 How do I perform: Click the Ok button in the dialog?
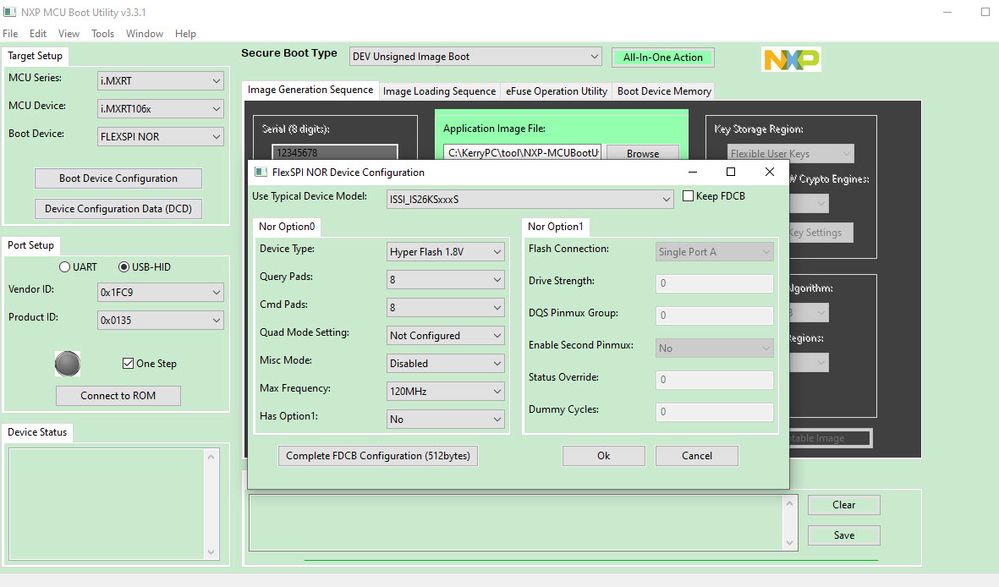tap(603, 456)
